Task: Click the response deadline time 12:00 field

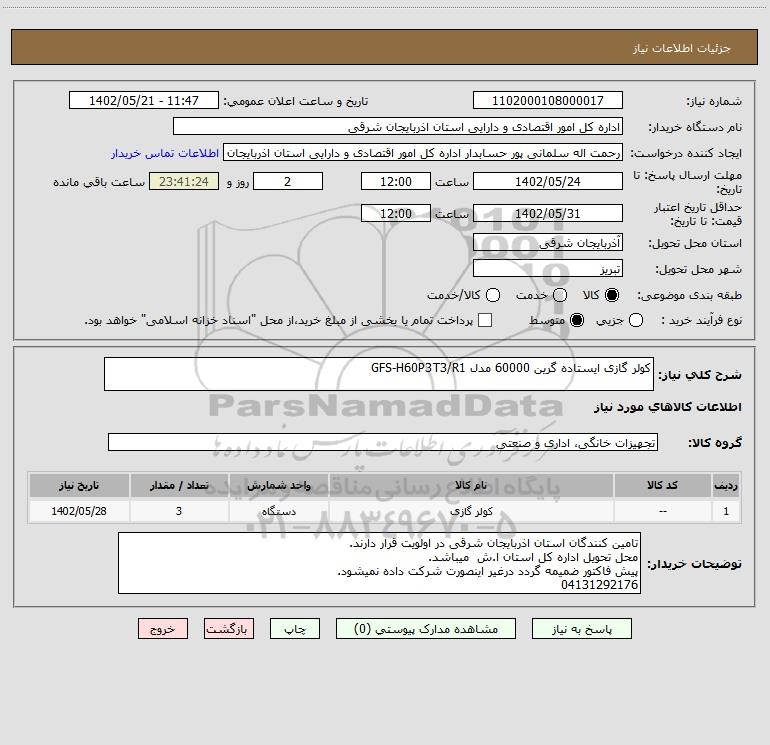Action: click(x=396, y=182)
